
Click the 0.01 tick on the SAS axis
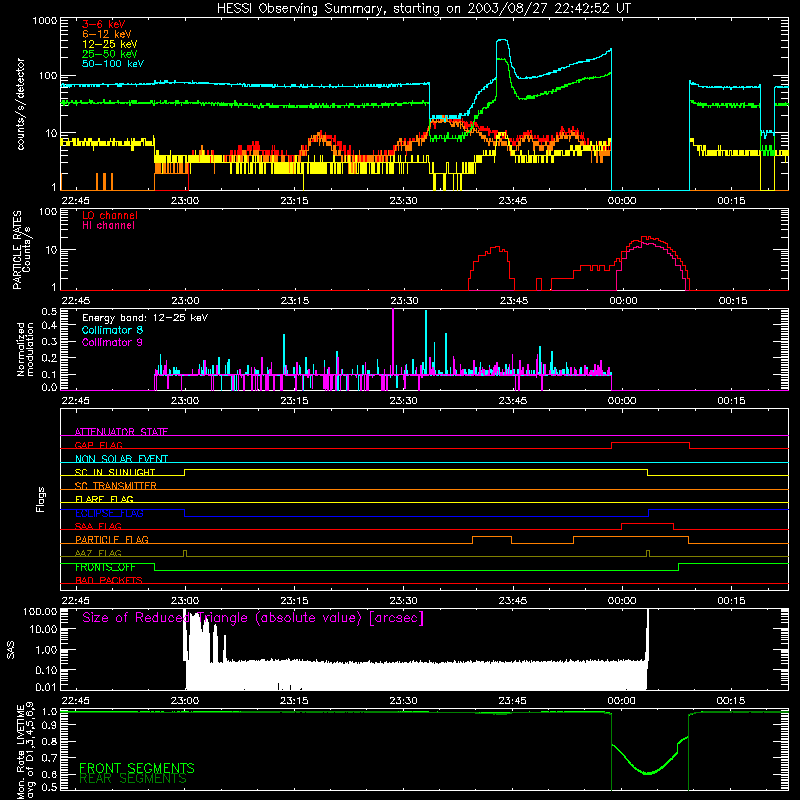[x=46, y=687]
